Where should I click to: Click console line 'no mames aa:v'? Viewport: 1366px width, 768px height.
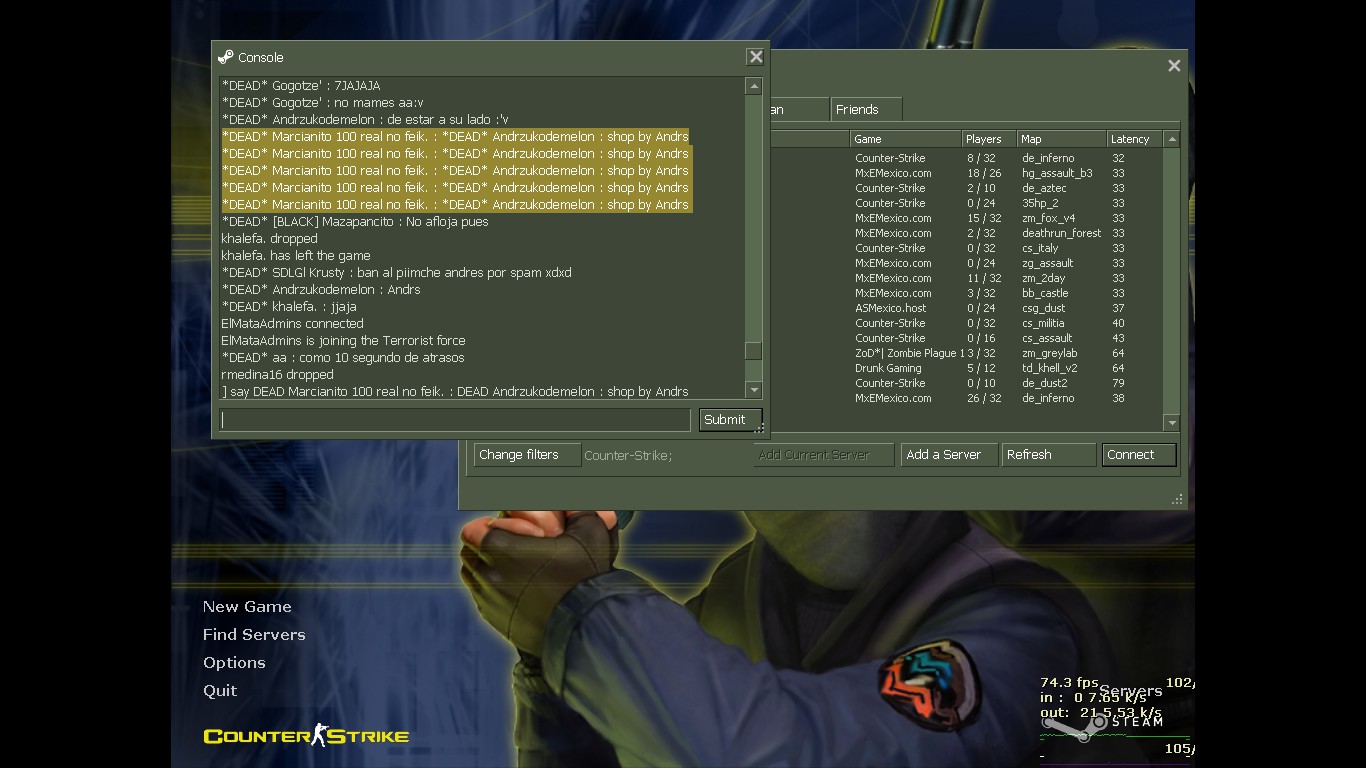tap(322, 103)
